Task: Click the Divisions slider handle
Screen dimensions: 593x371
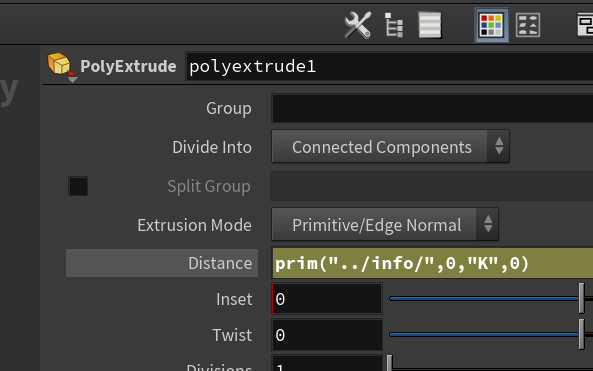Action: coord(390,363)
